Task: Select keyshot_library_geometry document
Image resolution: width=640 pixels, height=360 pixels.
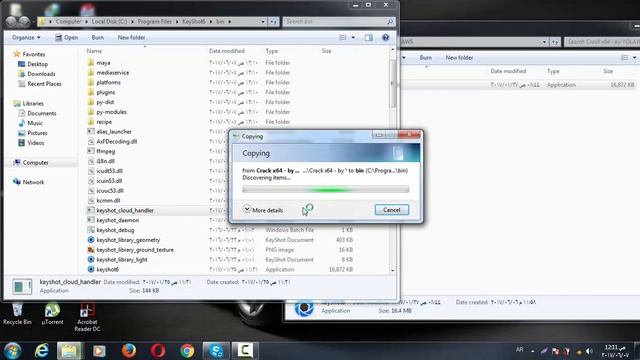Action: 128,240
